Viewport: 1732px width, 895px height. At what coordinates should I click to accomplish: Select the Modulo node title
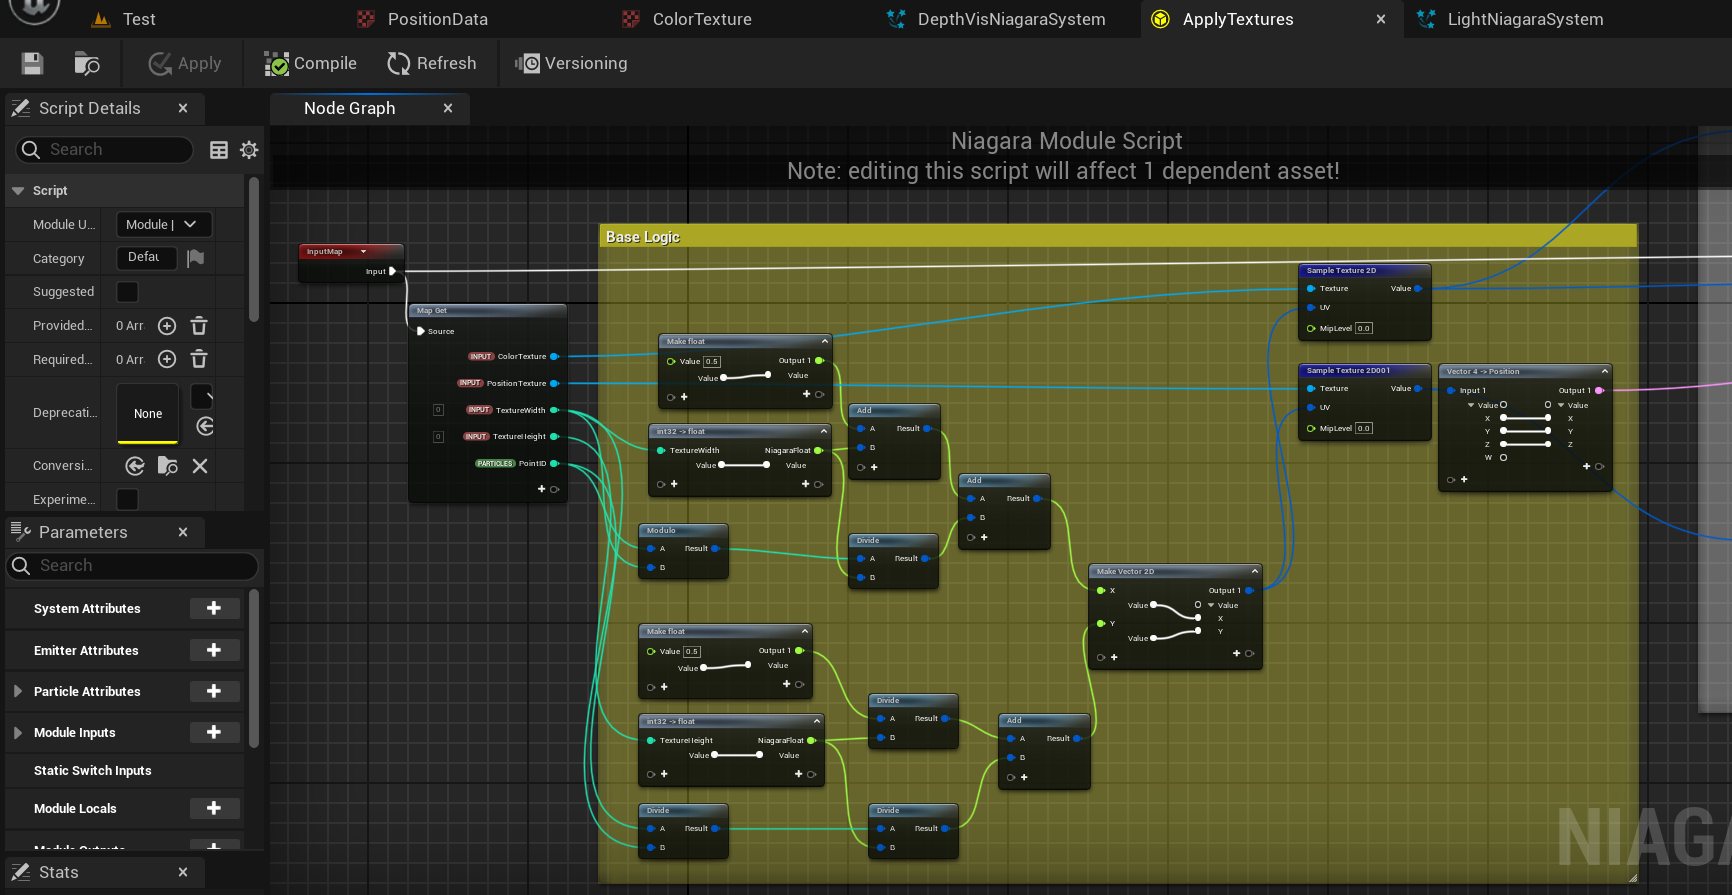click(x=661, y=530)
